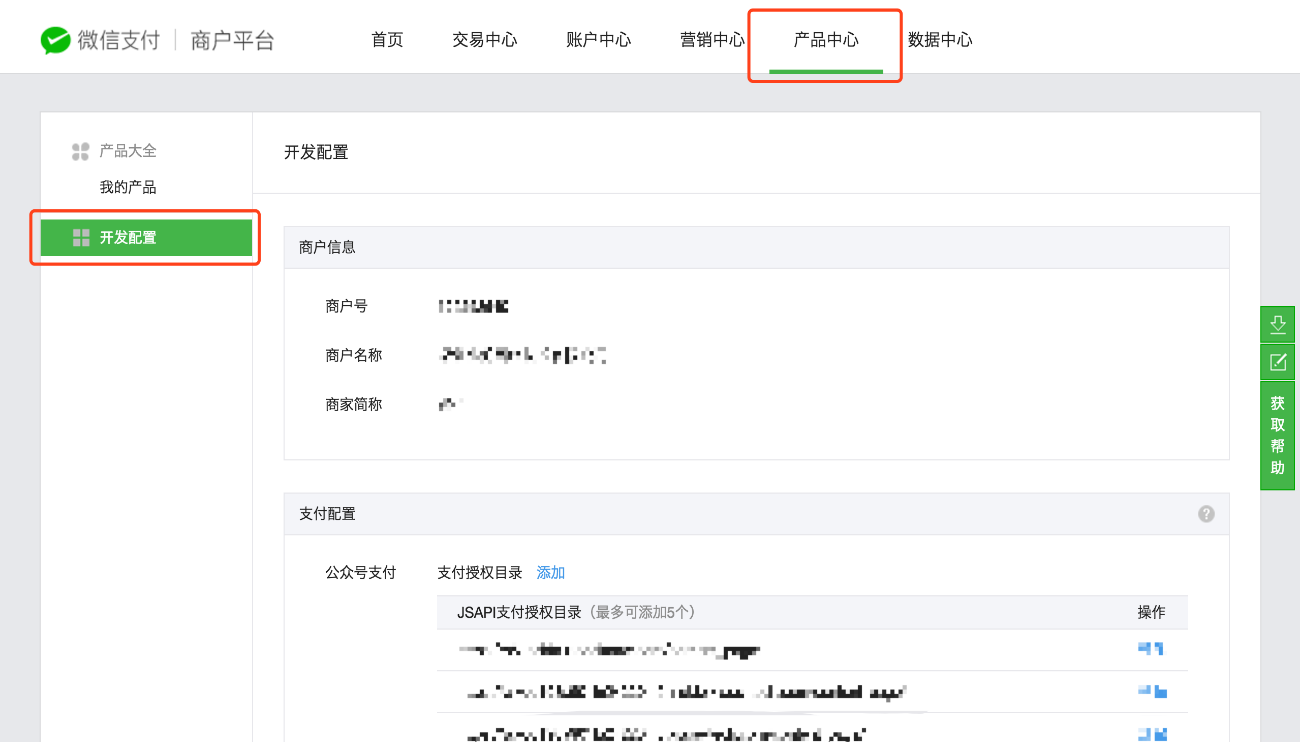
Task: Select the 产品大全 sidebar heading
Action: [x=128, y=151]
